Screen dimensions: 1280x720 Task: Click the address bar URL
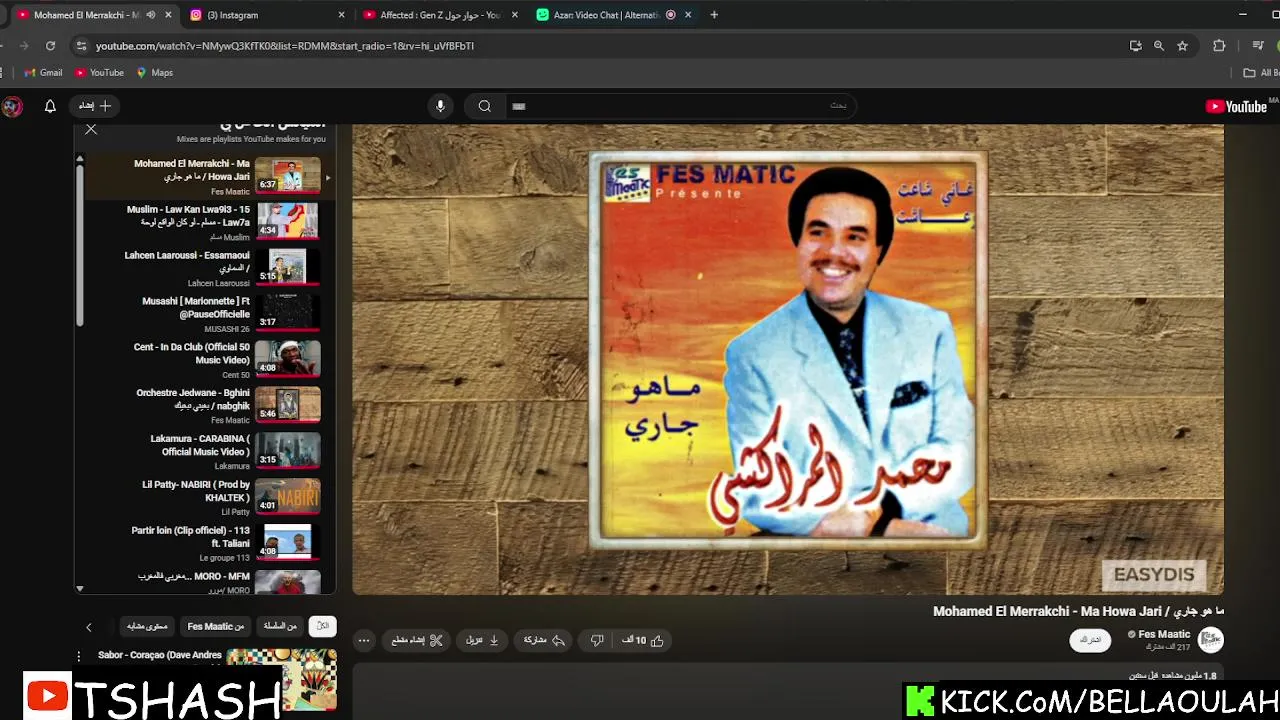point(285,46)
